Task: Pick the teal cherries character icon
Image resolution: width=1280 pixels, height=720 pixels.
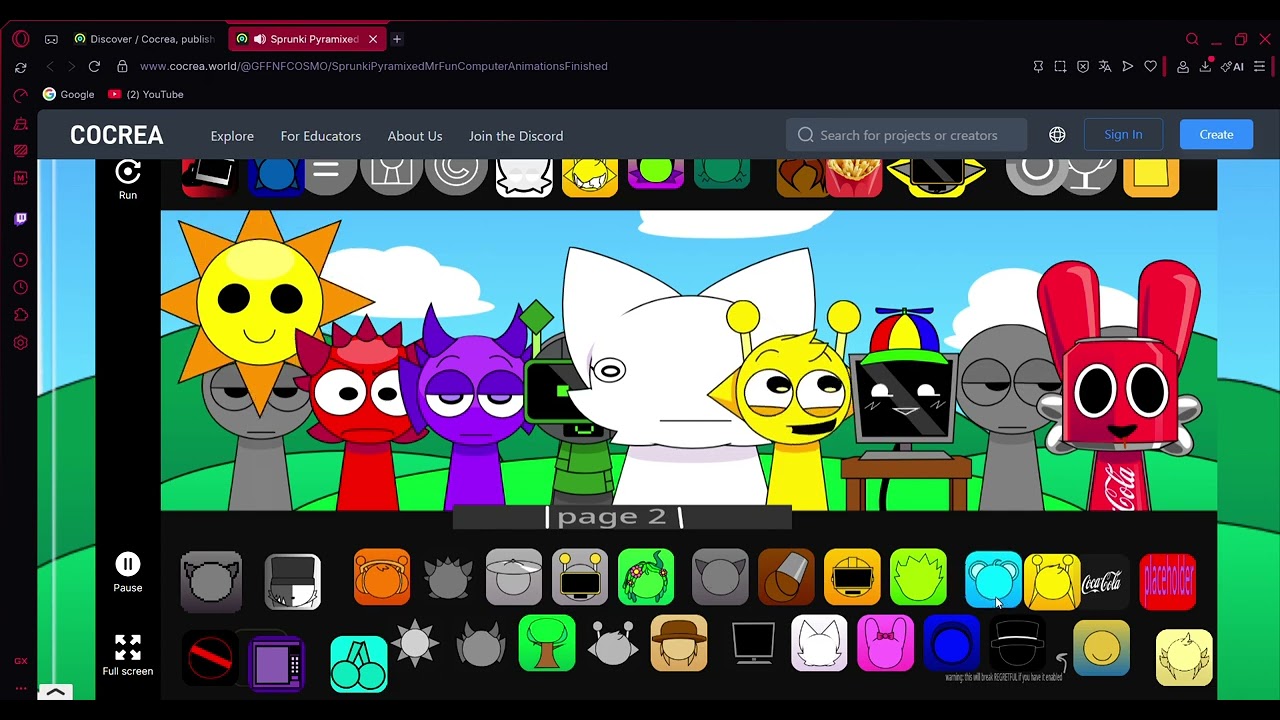Action: [x=359, y=664]
